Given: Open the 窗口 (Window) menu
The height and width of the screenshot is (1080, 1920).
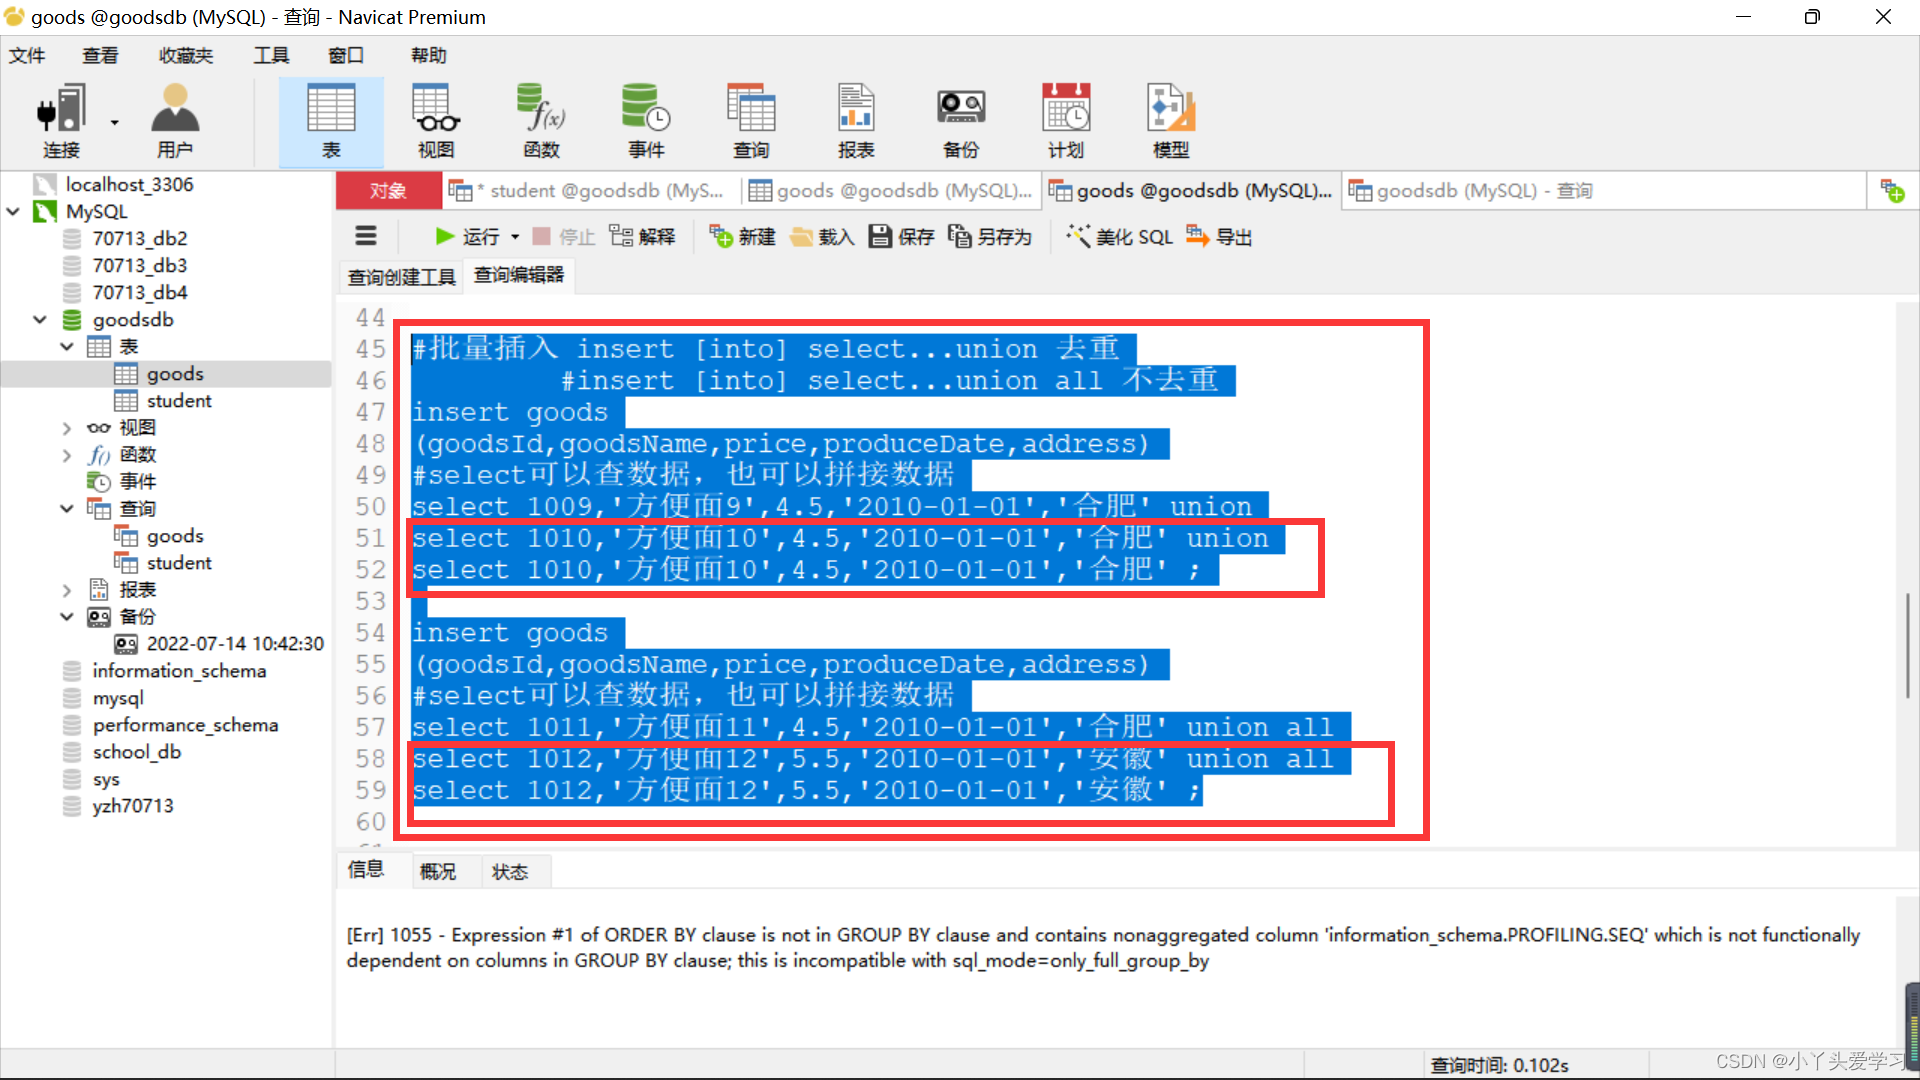Looking at the screenshot, I should point(346,55).
